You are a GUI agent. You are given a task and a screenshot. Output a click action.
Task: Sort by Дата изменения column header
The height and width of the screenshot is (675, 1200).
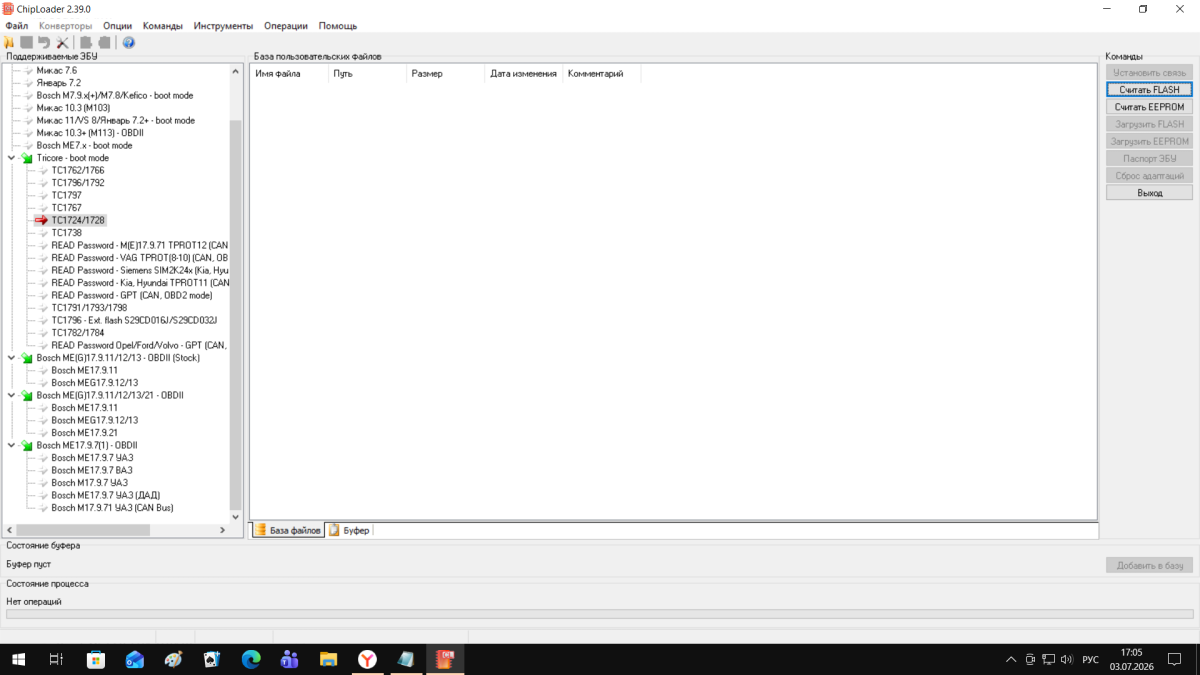[x=524, y=73]
